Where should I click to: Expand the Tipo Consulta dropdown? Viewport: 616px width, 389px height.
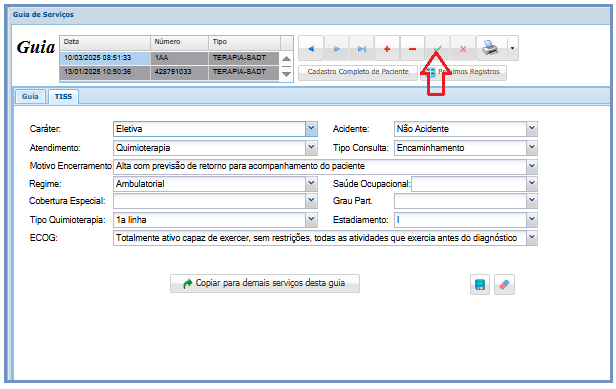(532, 148)
